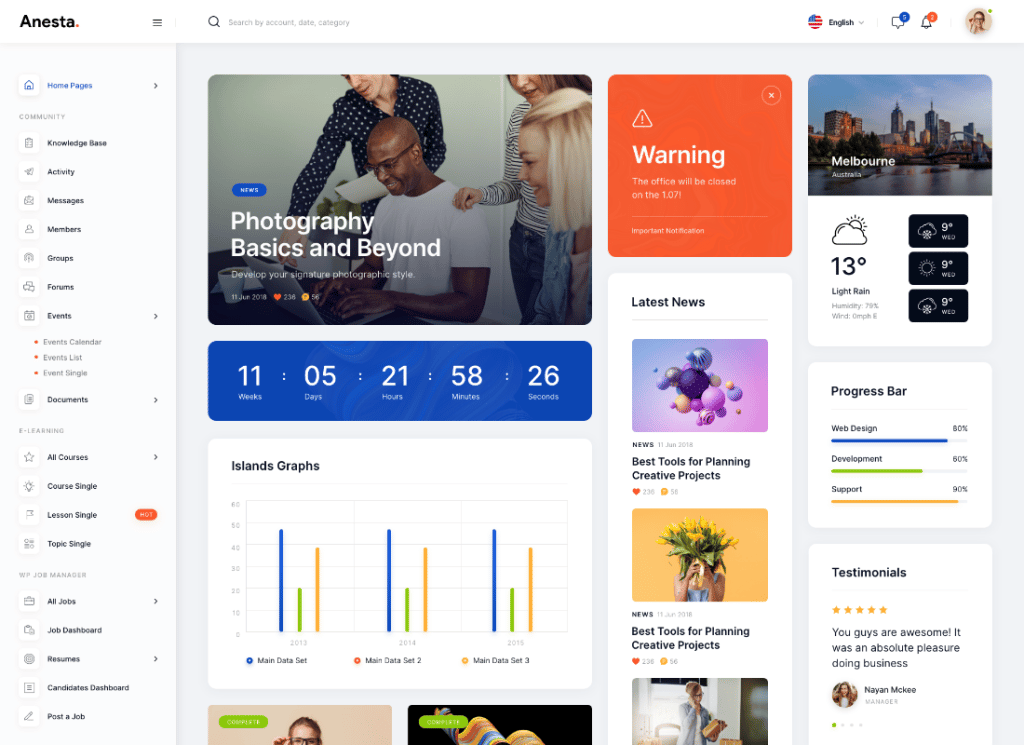
Task: Click the Candidates Dashboard icon
Action: pyautogui.click(x=29, y=687)
